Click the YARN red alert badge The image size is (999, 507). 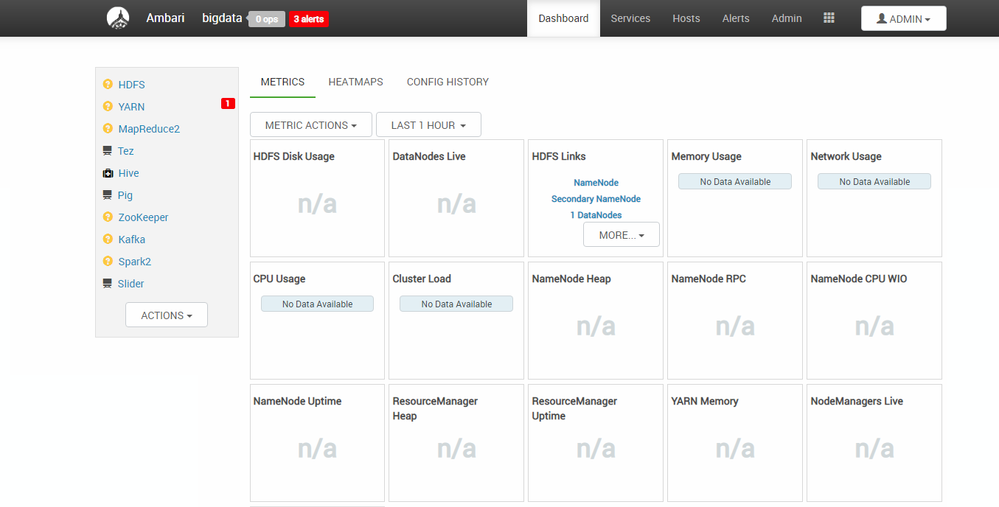(228, 103)
